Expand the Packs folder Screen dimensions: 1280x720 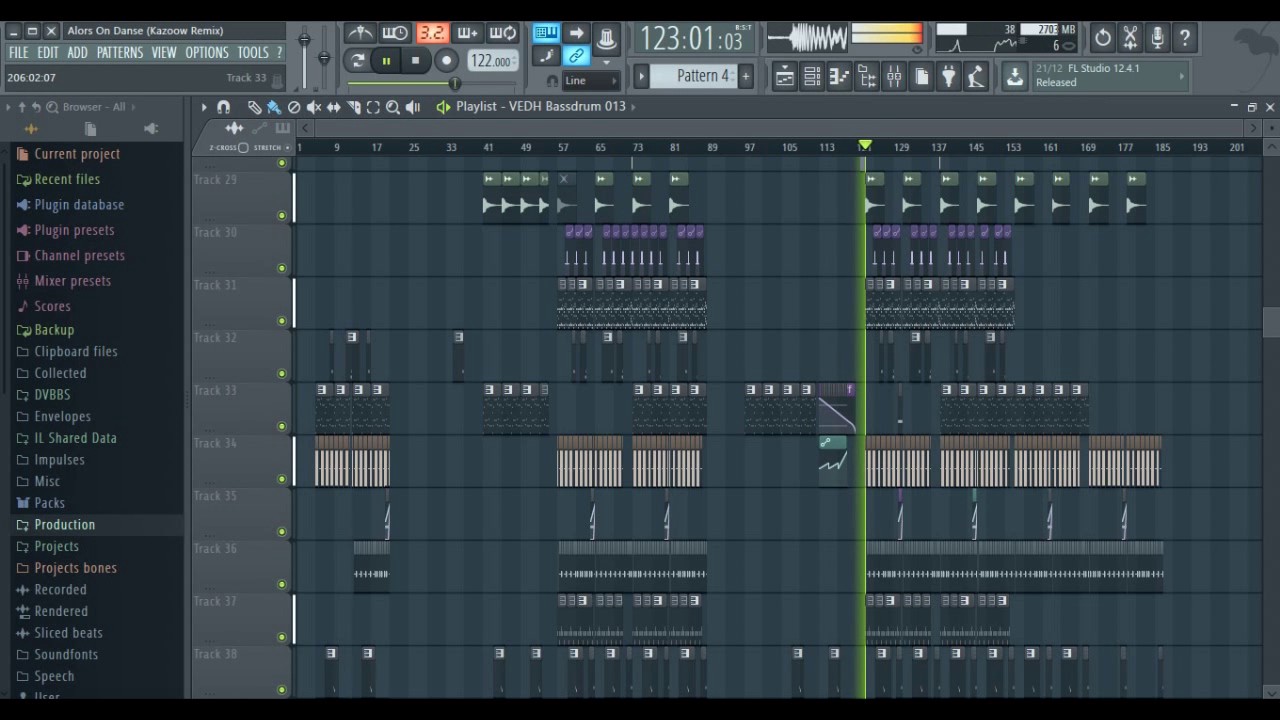[x=50, y=503]
